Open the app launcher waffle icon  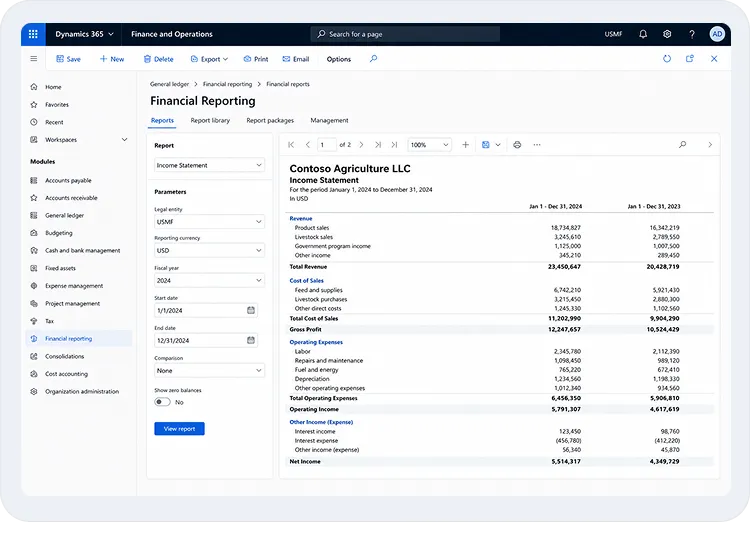pos(33,34)
